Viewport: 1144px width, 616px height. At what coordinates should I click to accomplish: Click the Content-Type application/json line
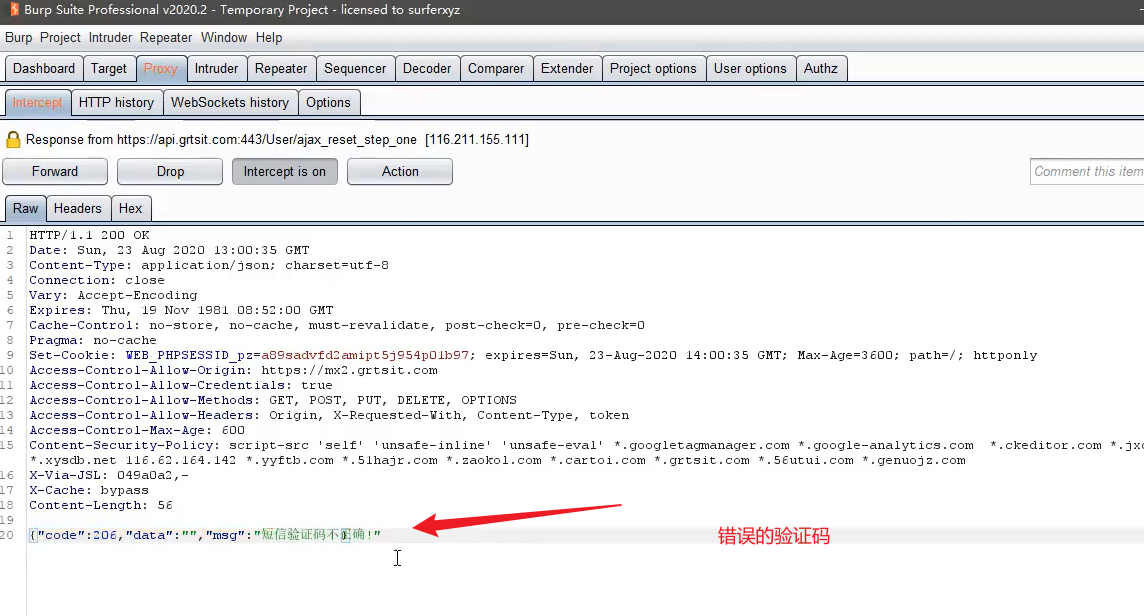209,265
